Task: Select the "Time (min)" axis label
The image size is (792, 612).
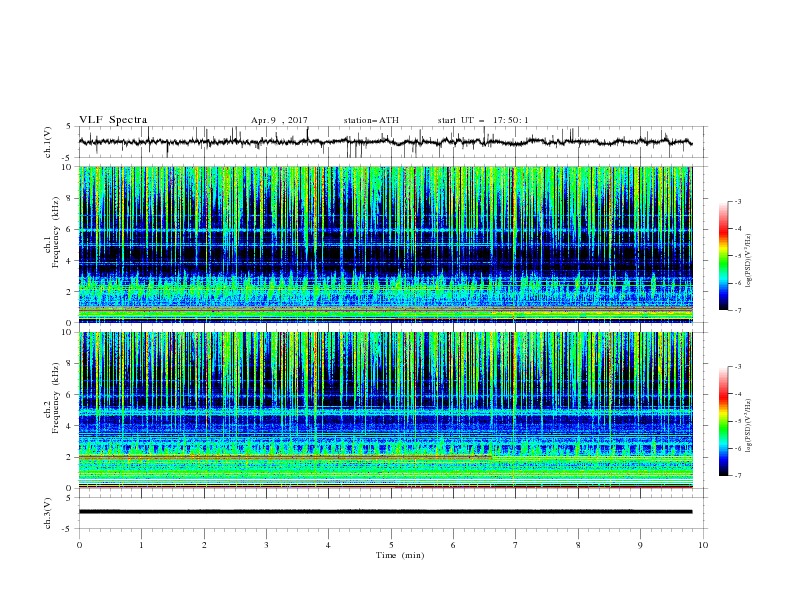Action: [400, 555]
